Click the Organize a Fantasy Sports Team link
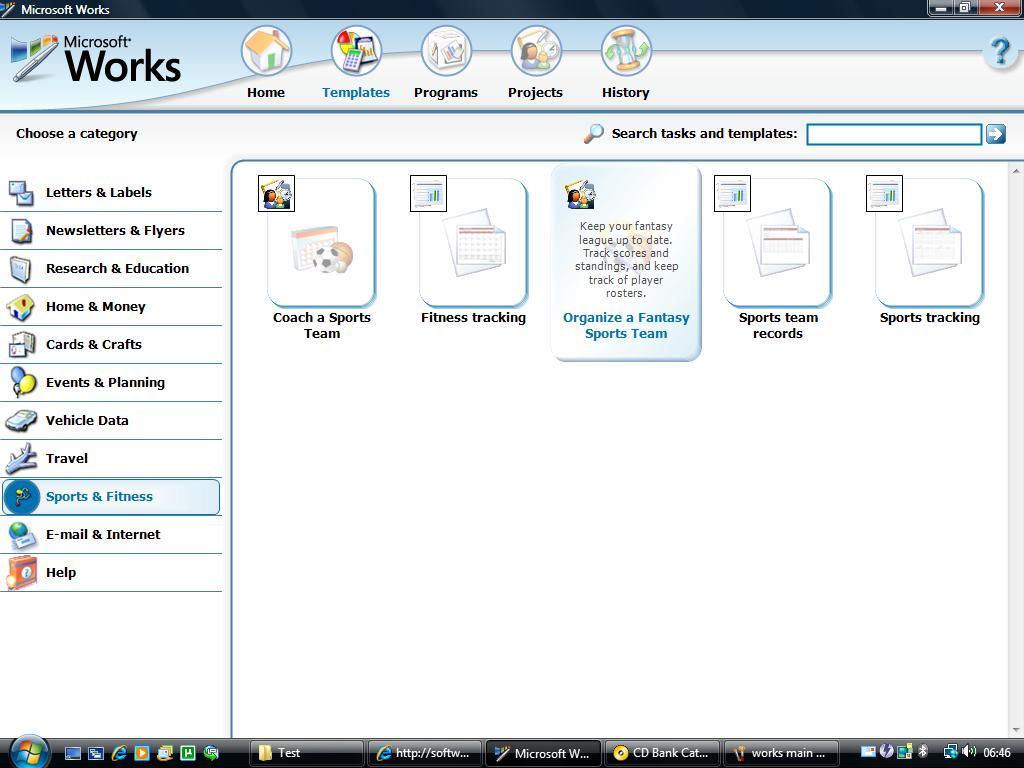Screen dimensions: 1024x768 626,325
